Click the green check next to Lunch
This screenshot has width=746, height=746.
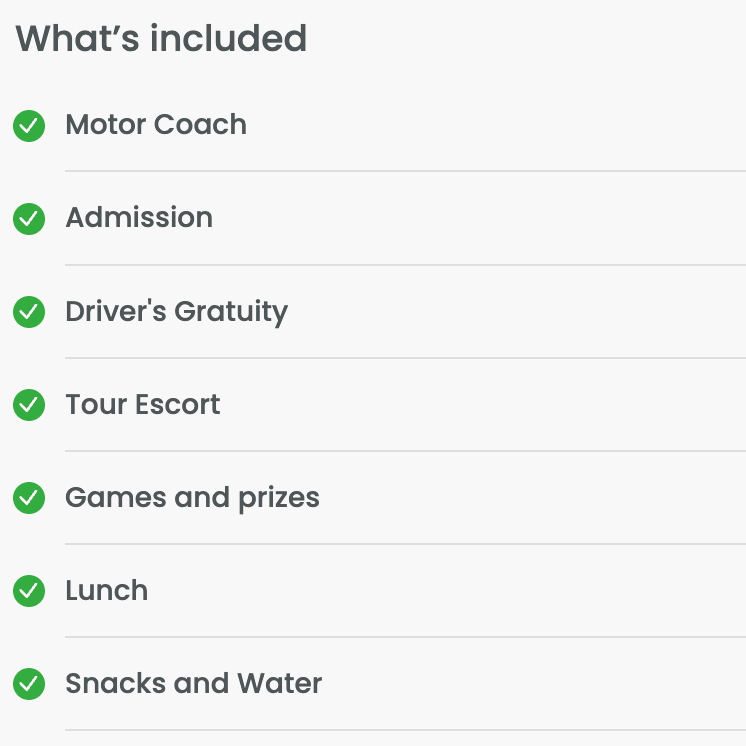29,591
